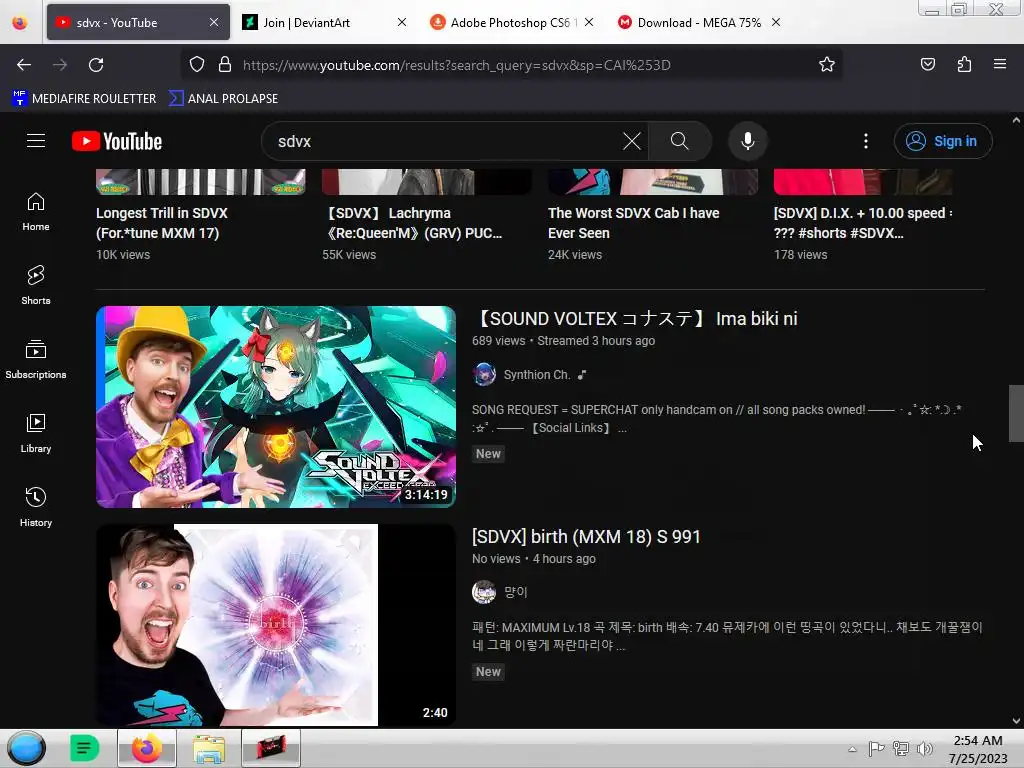Open the taskbar clock showing 2:54 AM
This screenshot has height=768, width=1024.
pos(978,748)
